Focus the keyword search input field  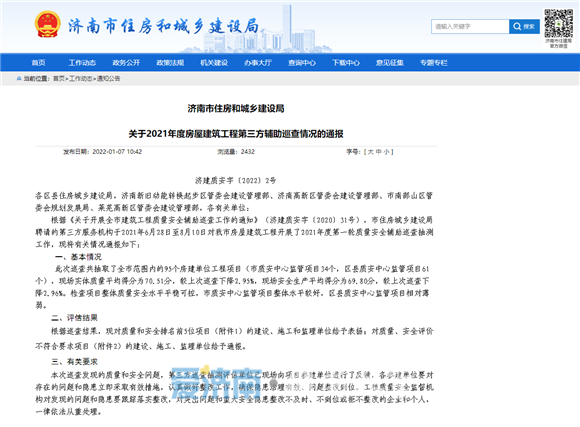tap(470, 27)
